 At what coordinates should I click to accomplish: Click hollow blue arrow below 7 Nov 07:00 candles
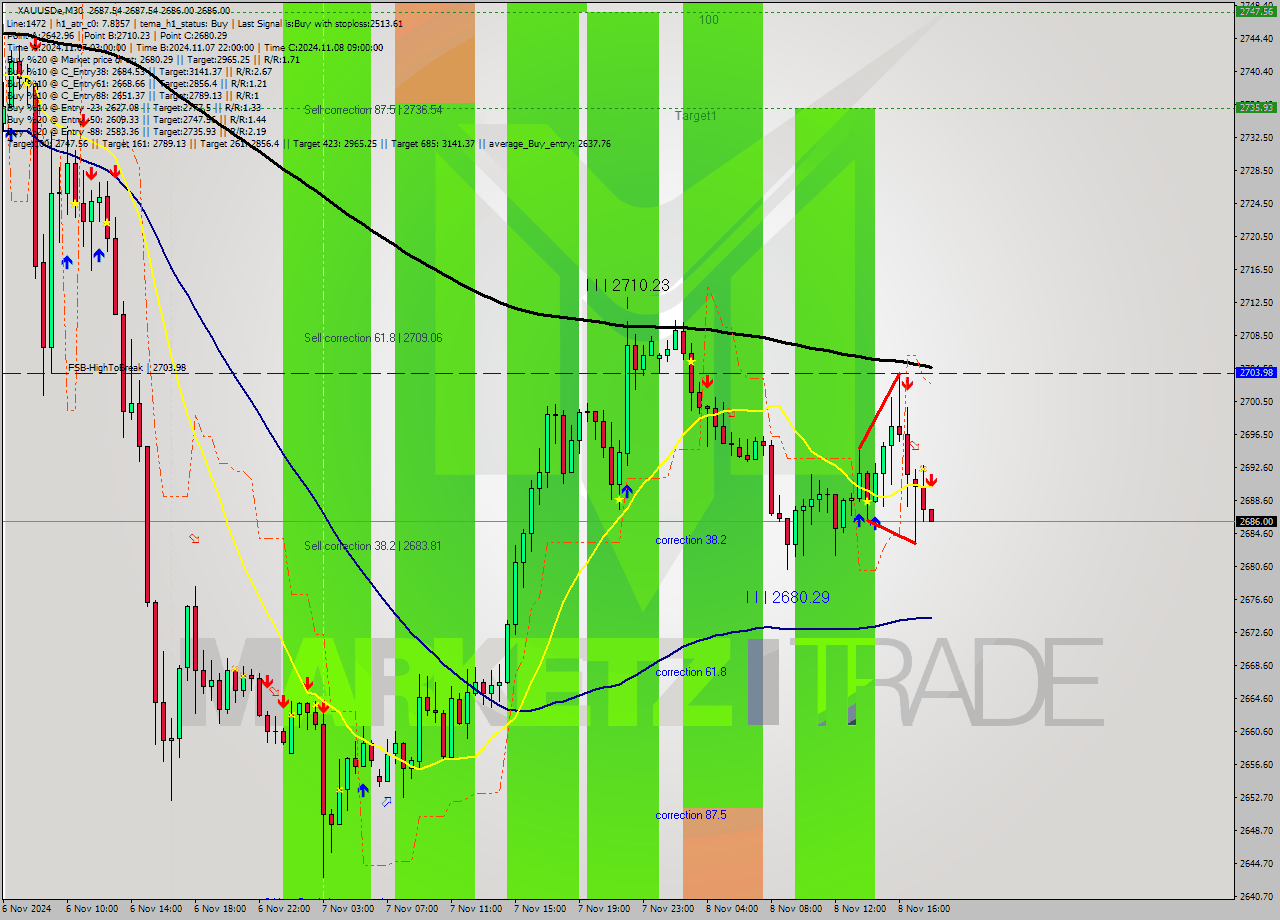pyautogui.click(x=387, y=801)
